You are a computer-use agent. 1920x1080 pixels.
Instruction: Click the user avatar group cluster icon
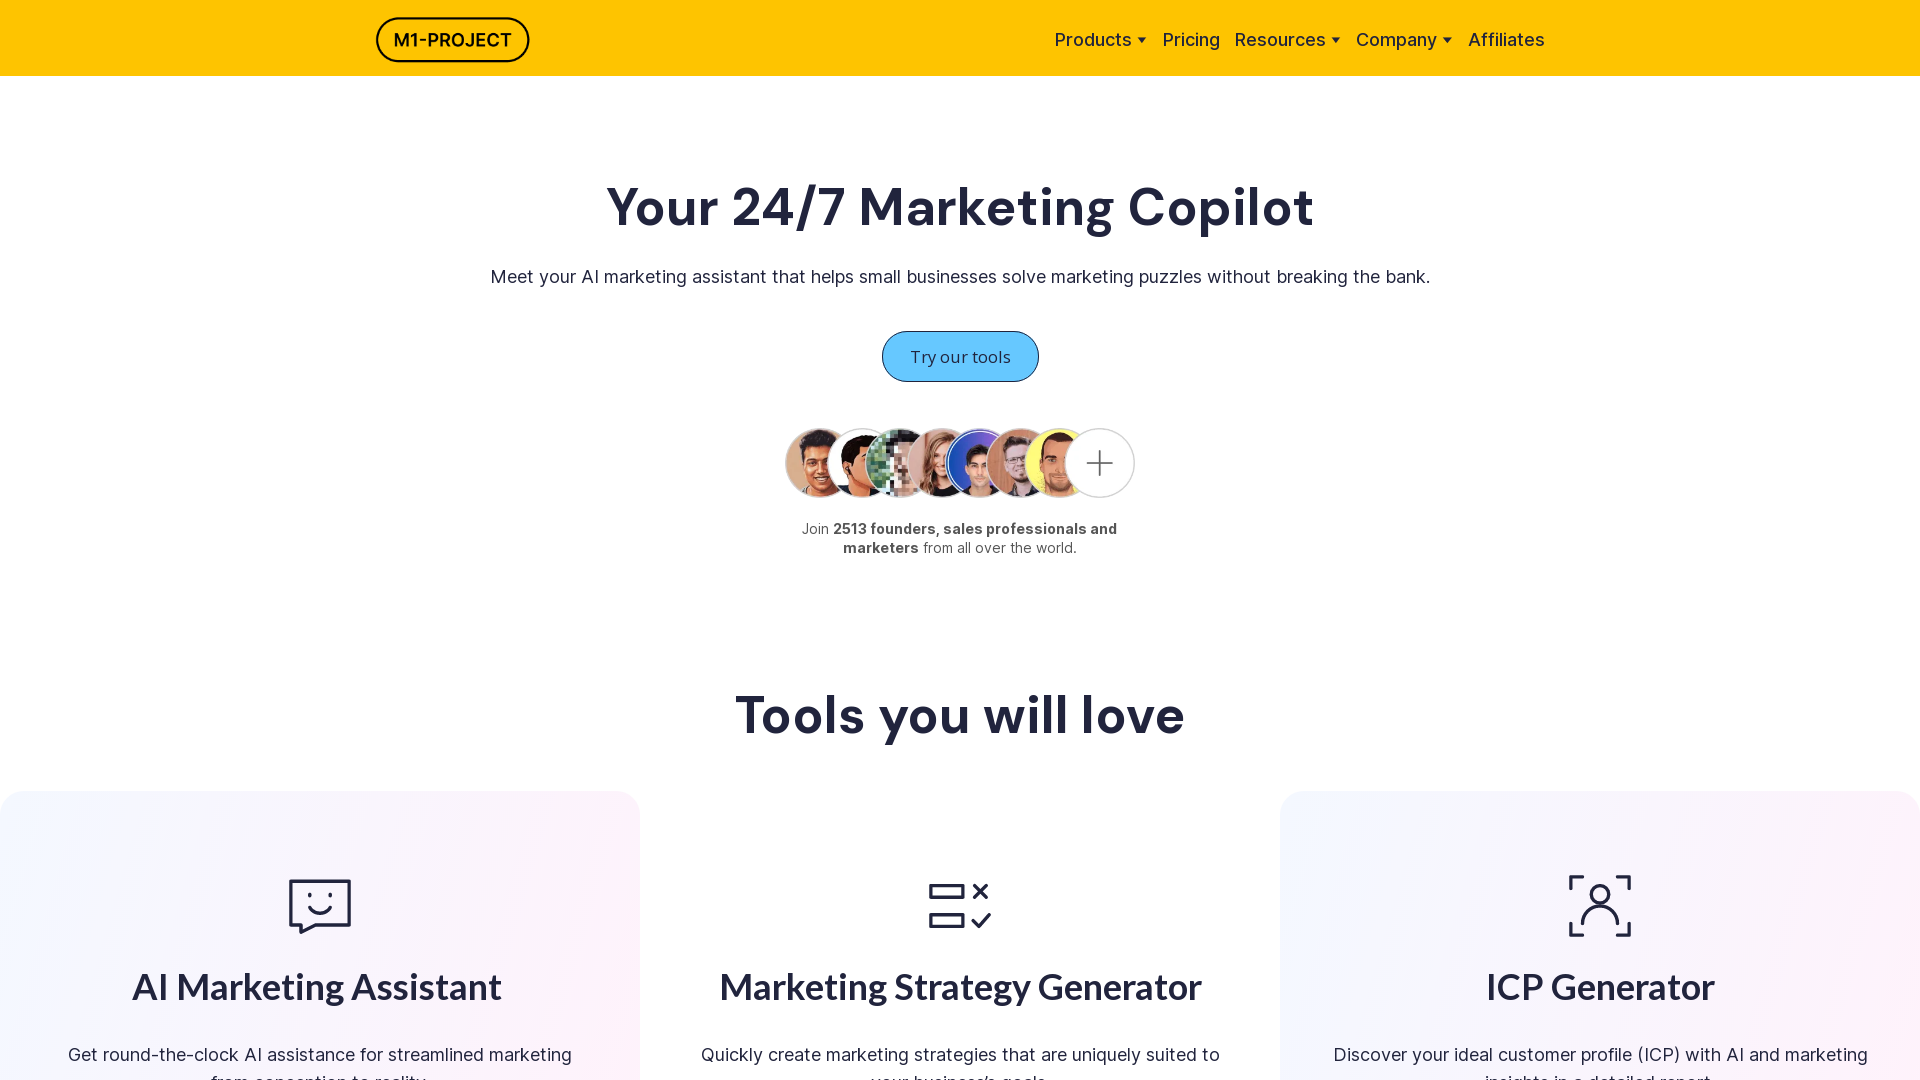960,462
